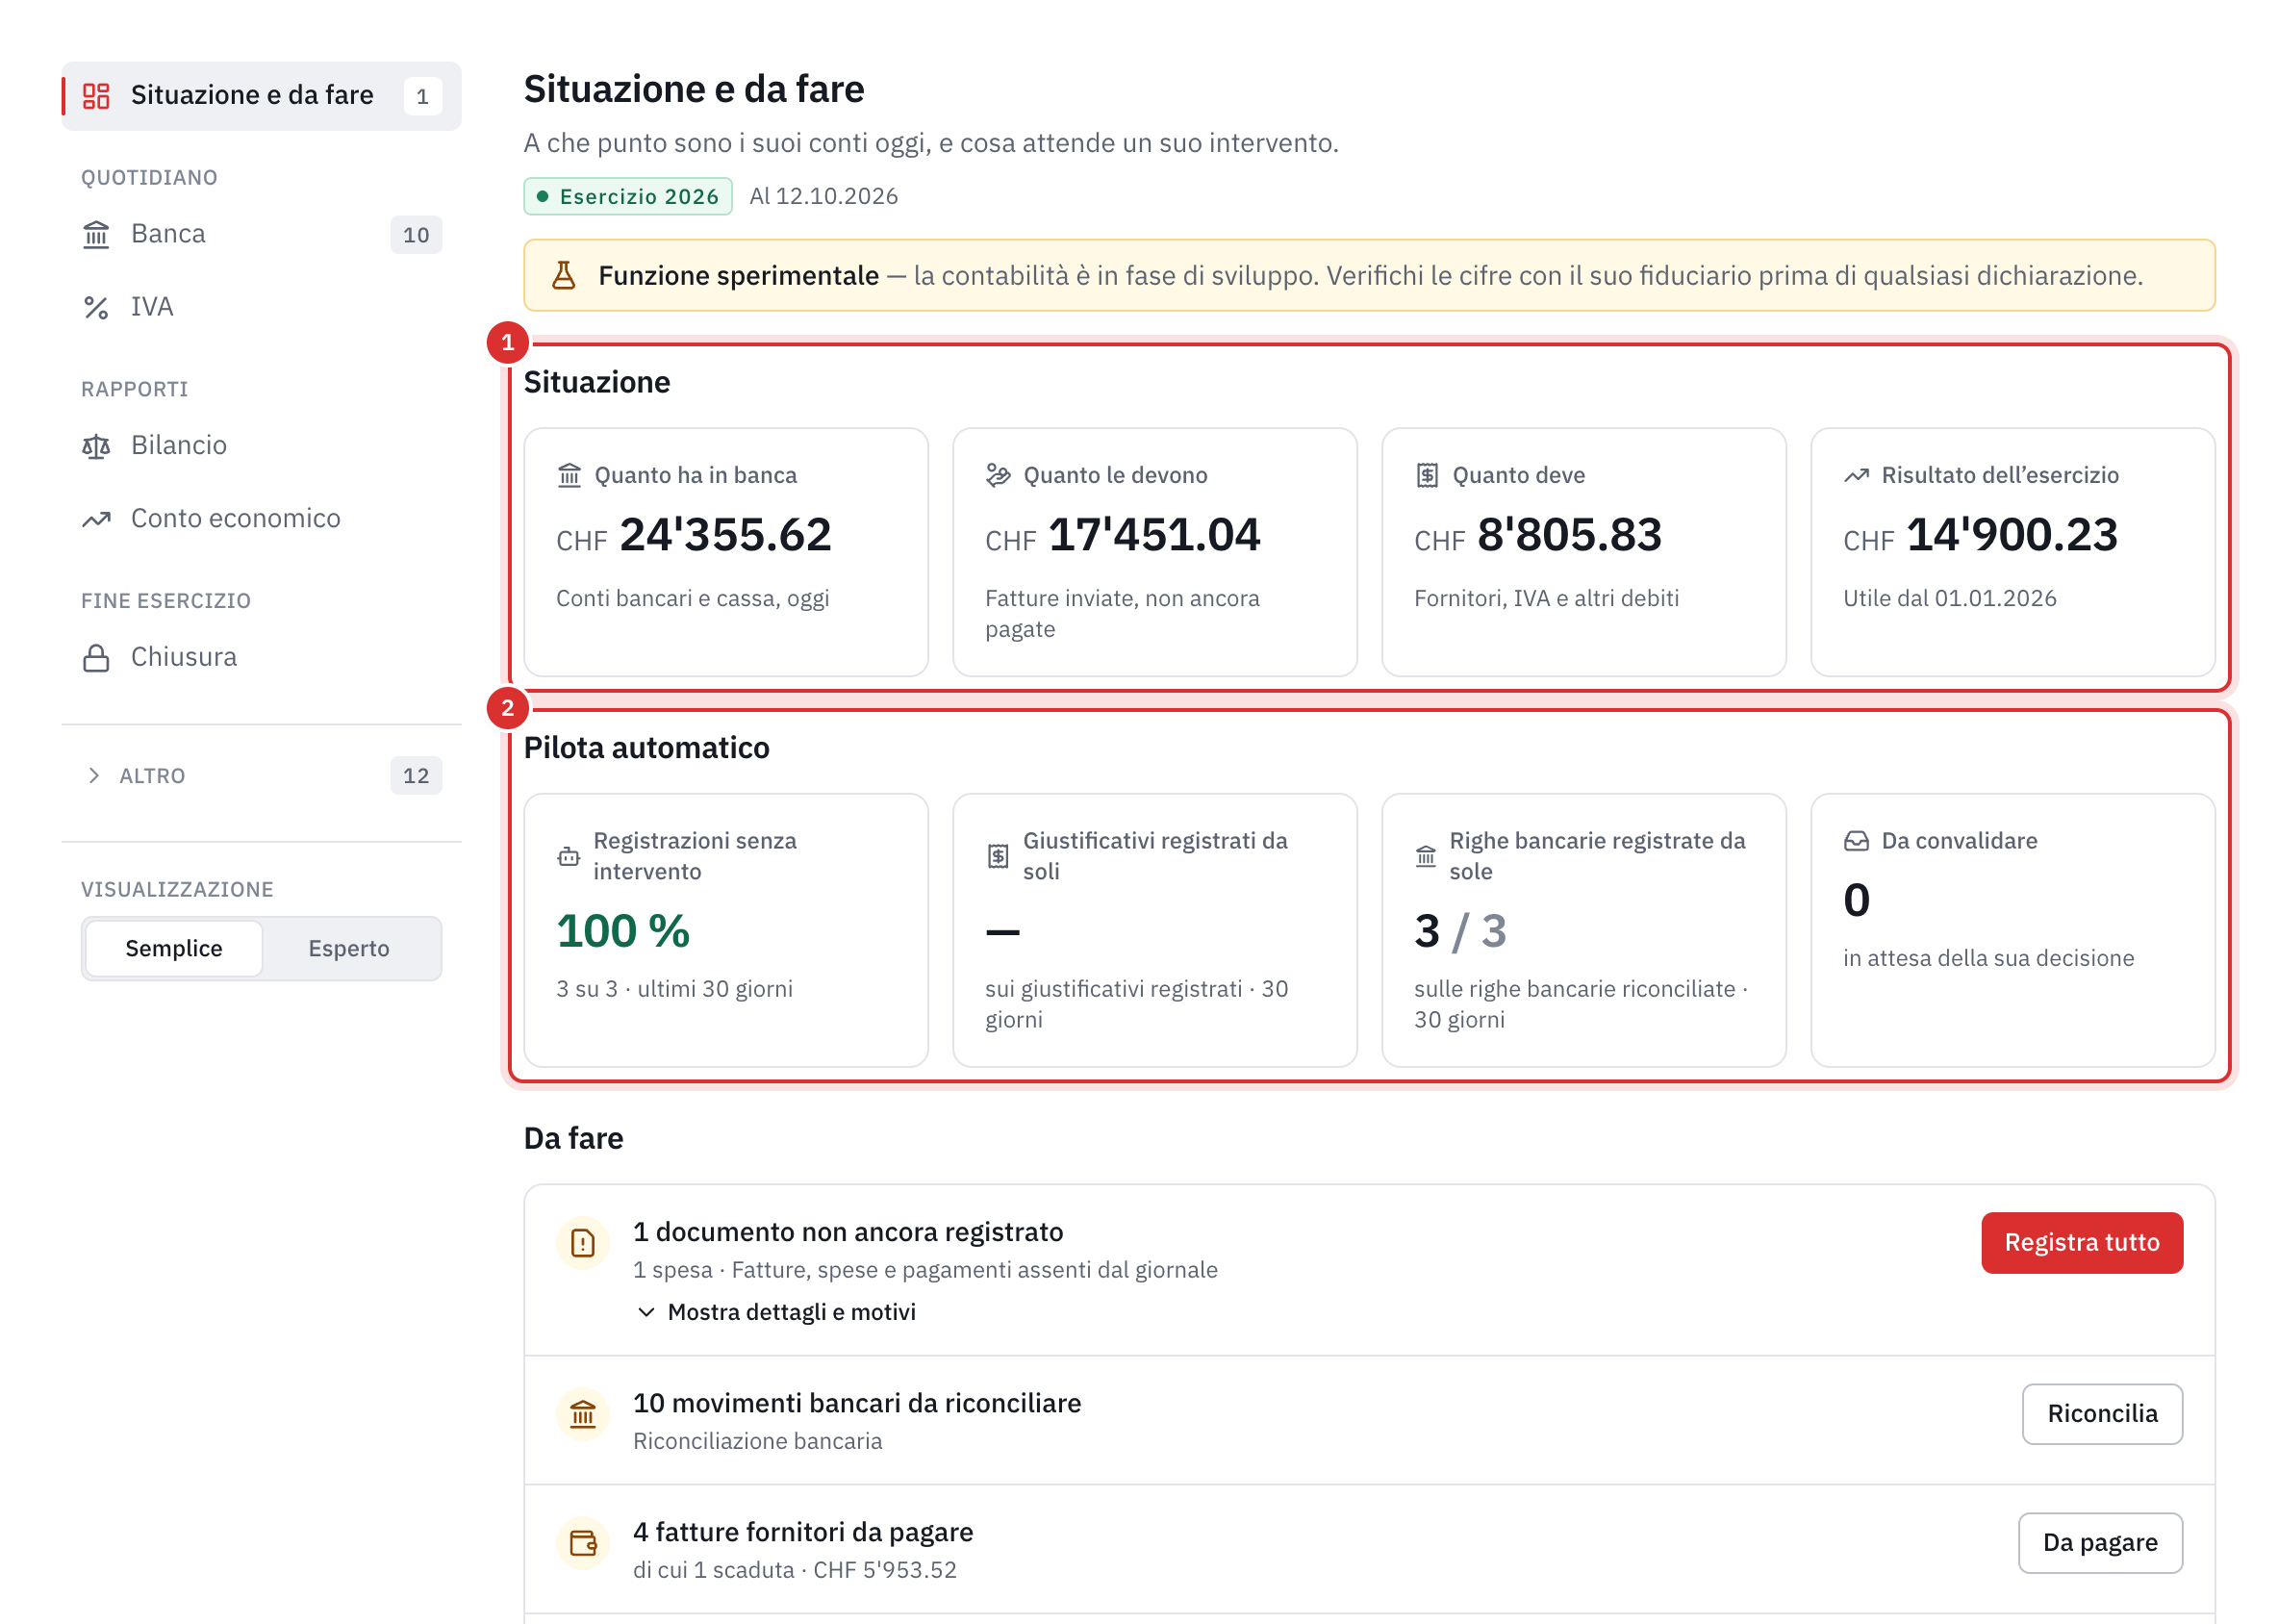Image resolution: width=2278 pixels, height=1624 pixels.
Task: Click the amount 24'355.62
Action: click(725, 535)
